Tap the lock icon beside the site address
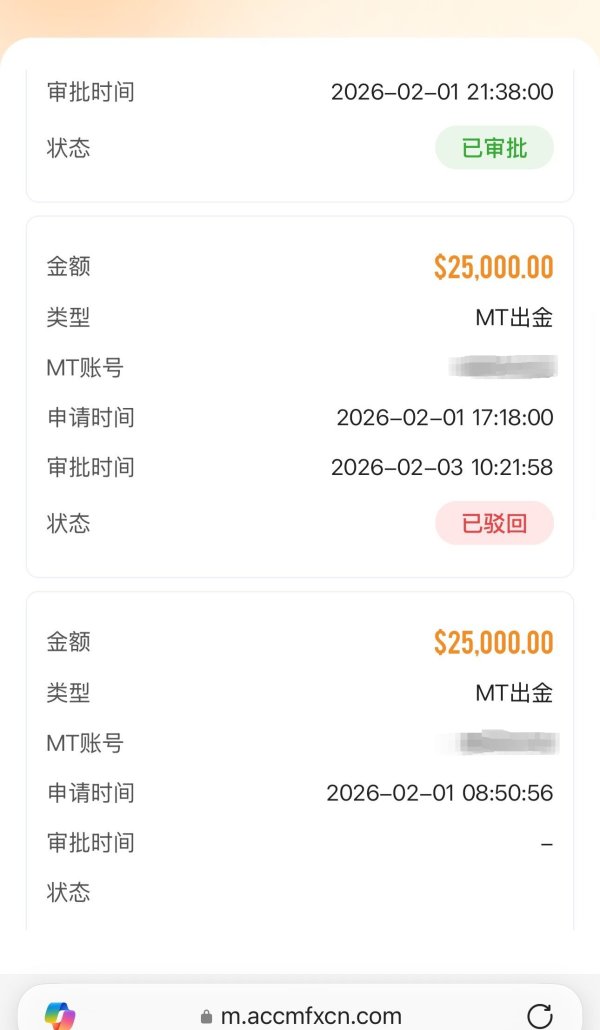 pos(207,1017)
